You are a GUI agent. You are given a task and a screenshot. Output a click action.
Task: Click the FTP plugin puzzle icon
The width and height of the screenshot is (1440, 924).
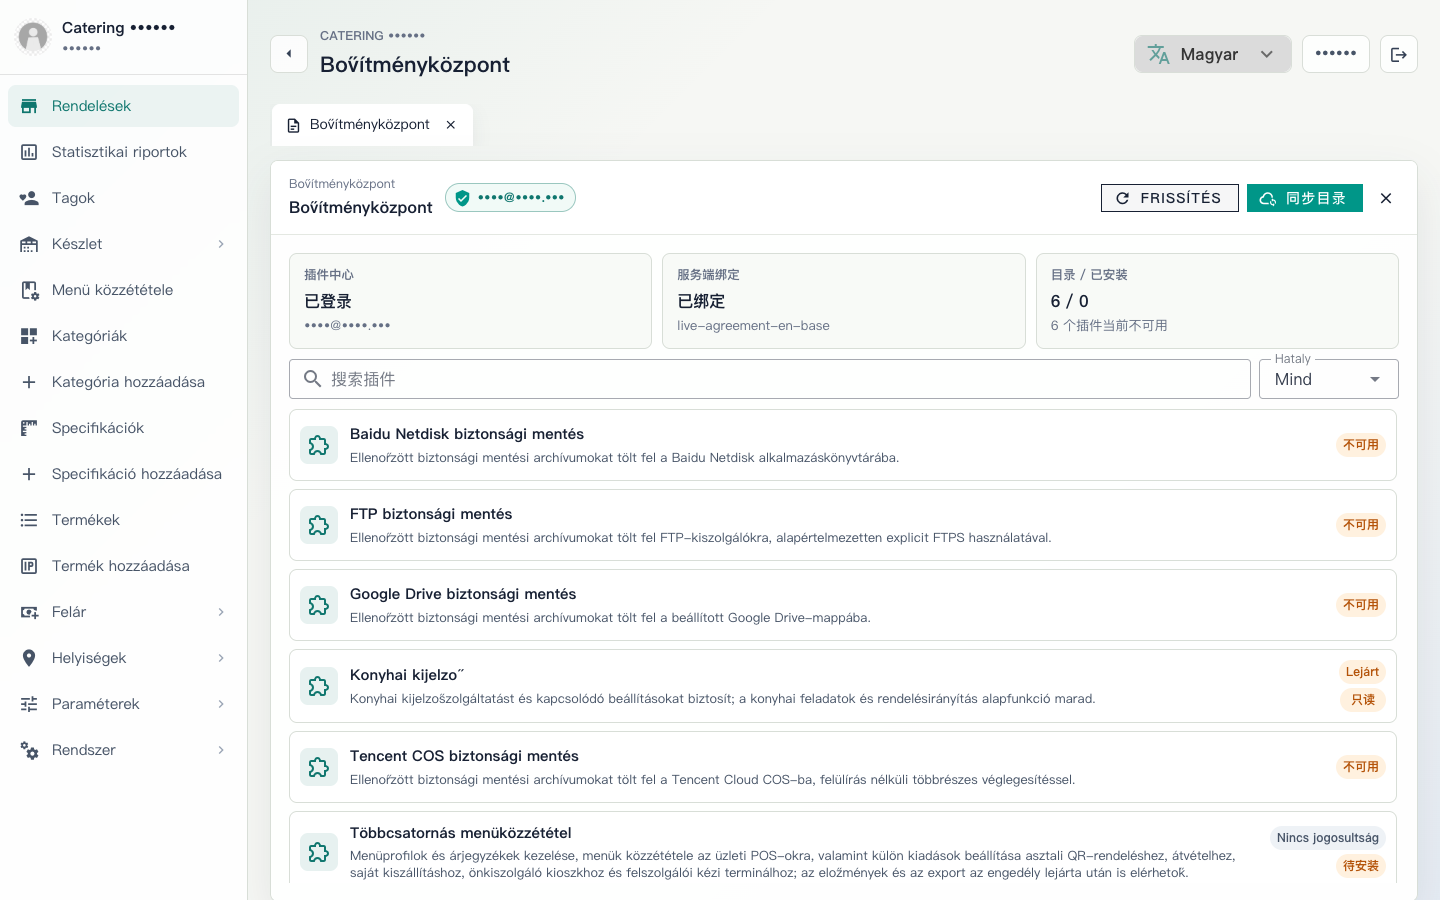[x=319, y=525]
